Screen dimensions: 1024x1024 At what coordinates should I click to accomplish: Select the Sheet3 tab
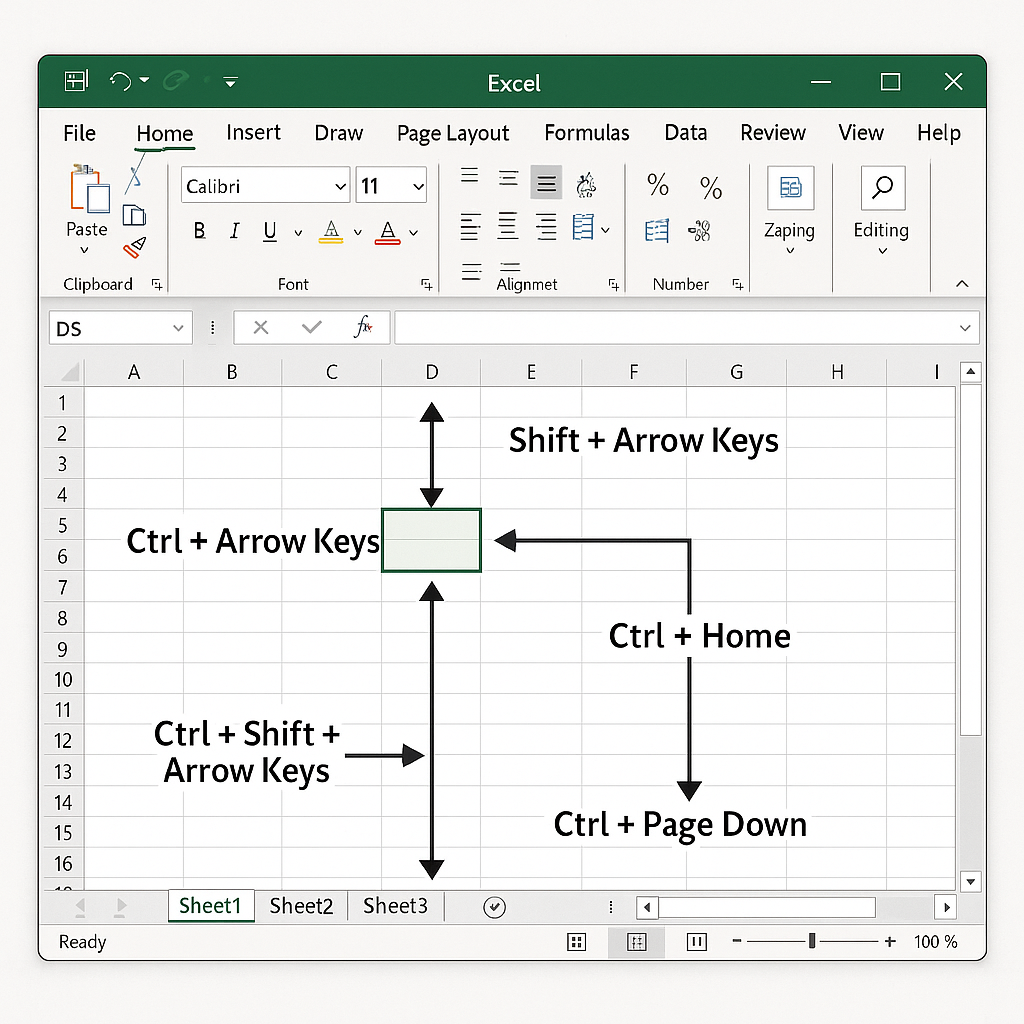coord(395,906)
